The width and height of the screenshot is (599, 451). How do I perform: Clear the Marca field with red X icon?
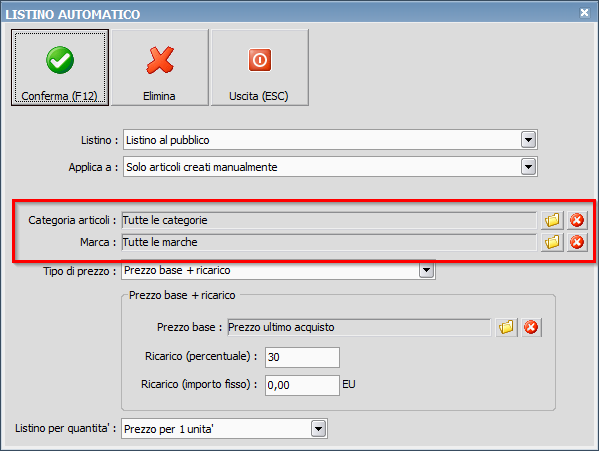pyautogui.click(x=577, y=242)
